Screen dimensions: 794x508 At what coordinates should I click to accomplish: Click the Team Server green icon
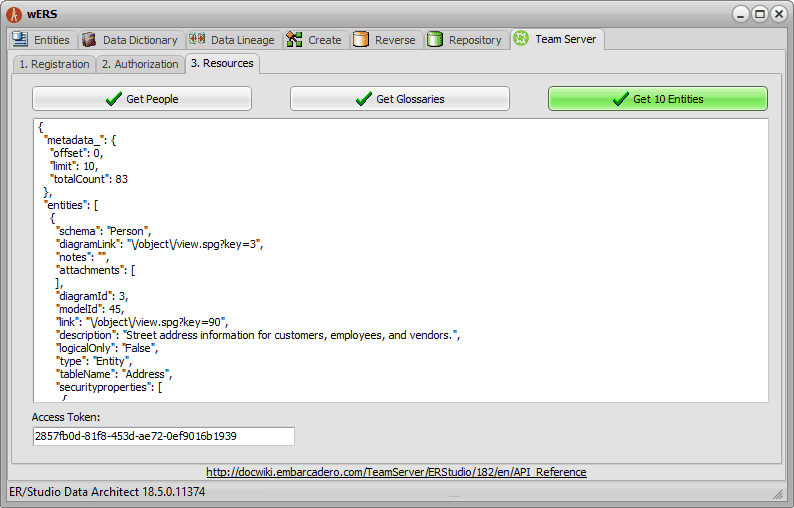pos(521,38)
